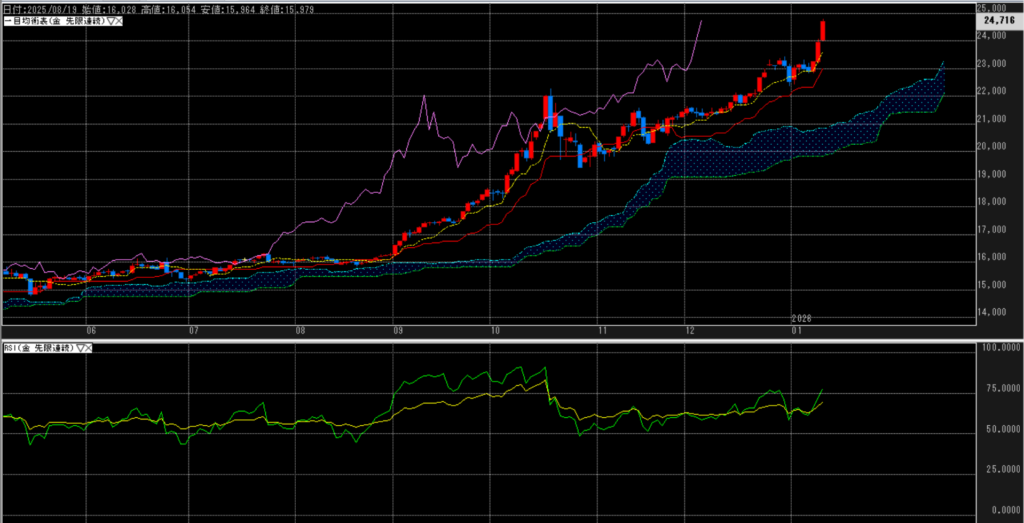Click the end of the purple lagging span line
This screenshot has width=1024, height=523.
701,21
